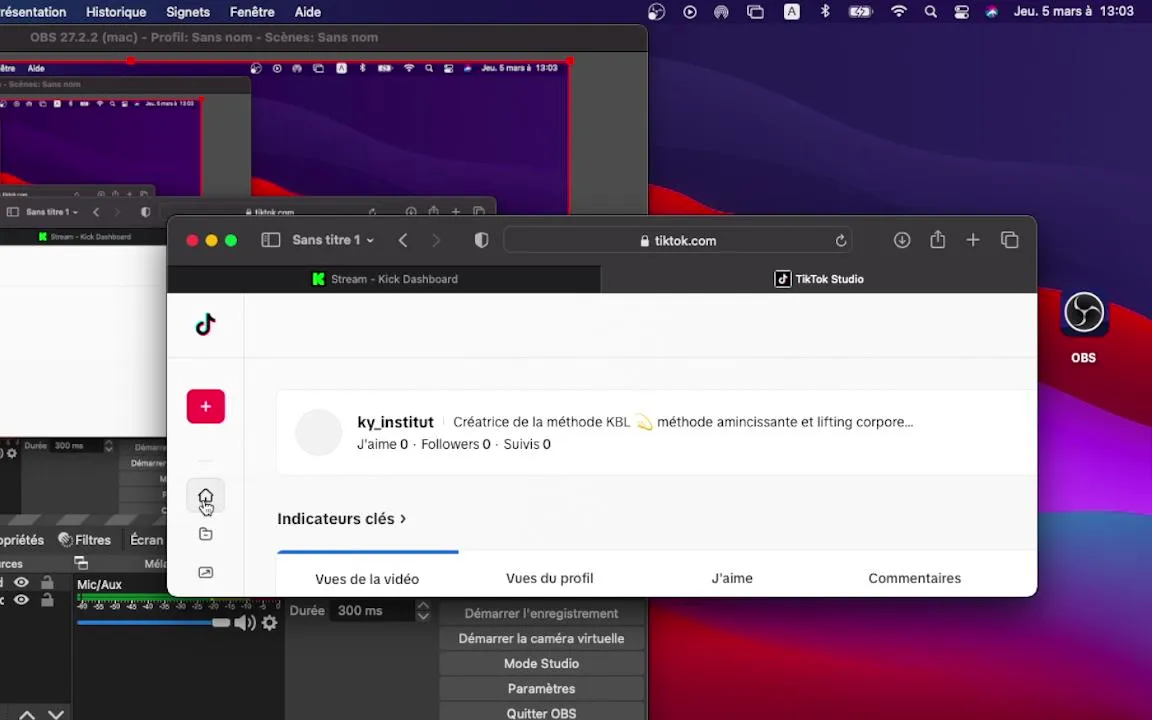The width and height of the screenshot is (1152, 720).
Task: Select Vues de la vidéo tab
Action: tap(367, 579)
